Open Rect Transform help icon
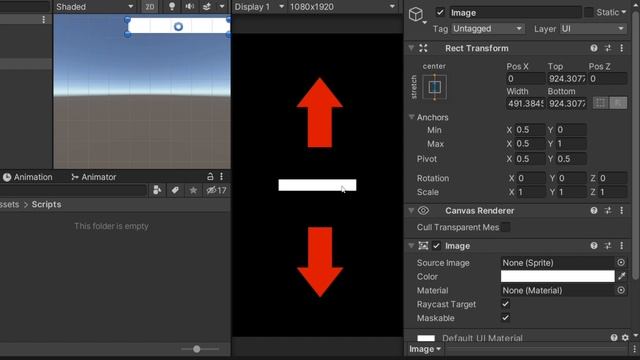640x360 pixels. pyautogui.click(x=594, y=48)
